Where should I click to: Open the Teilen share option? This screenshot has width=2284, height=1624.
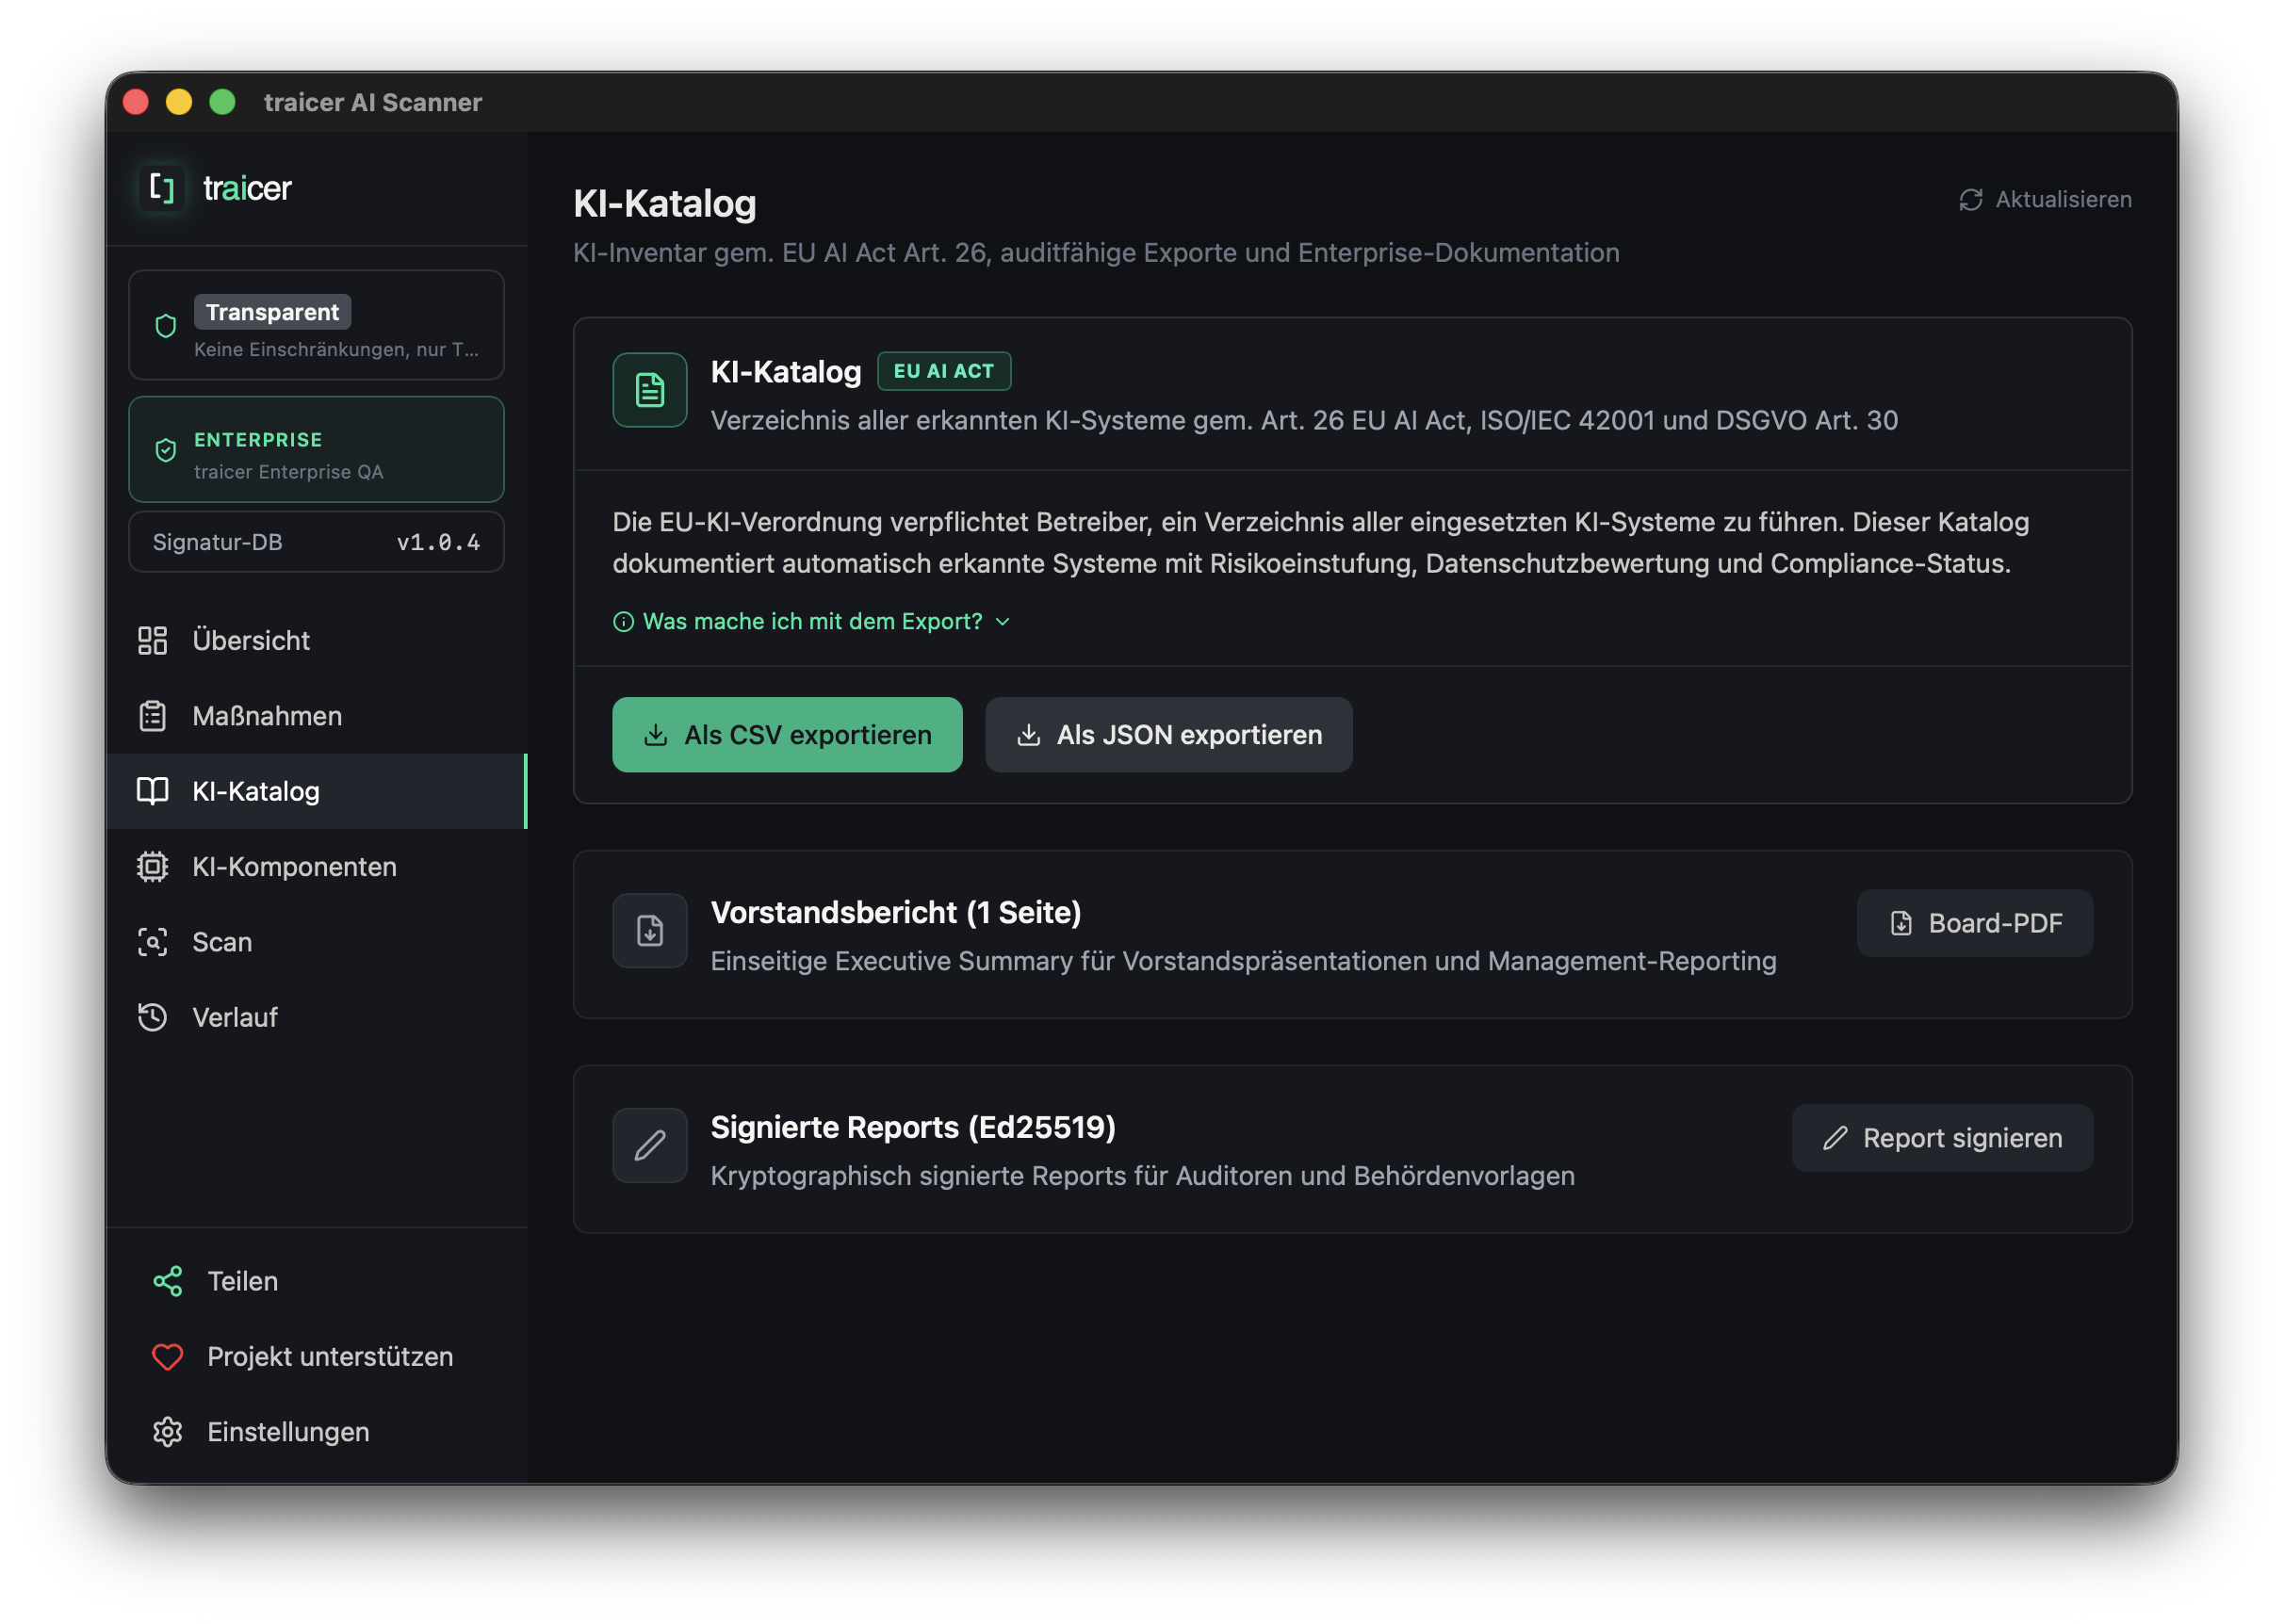point(316,1281)
